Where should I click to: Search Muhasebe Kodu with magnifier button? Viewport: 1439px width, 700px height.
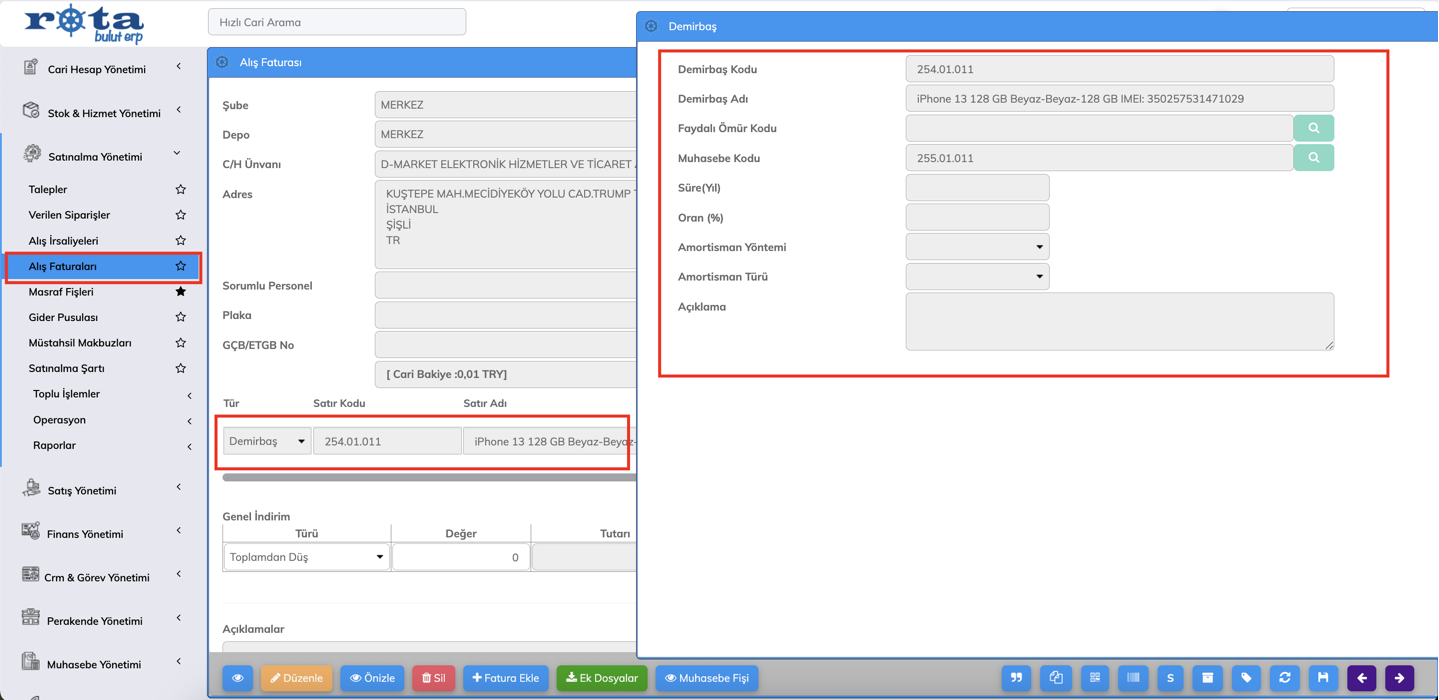click(1313, 158)
